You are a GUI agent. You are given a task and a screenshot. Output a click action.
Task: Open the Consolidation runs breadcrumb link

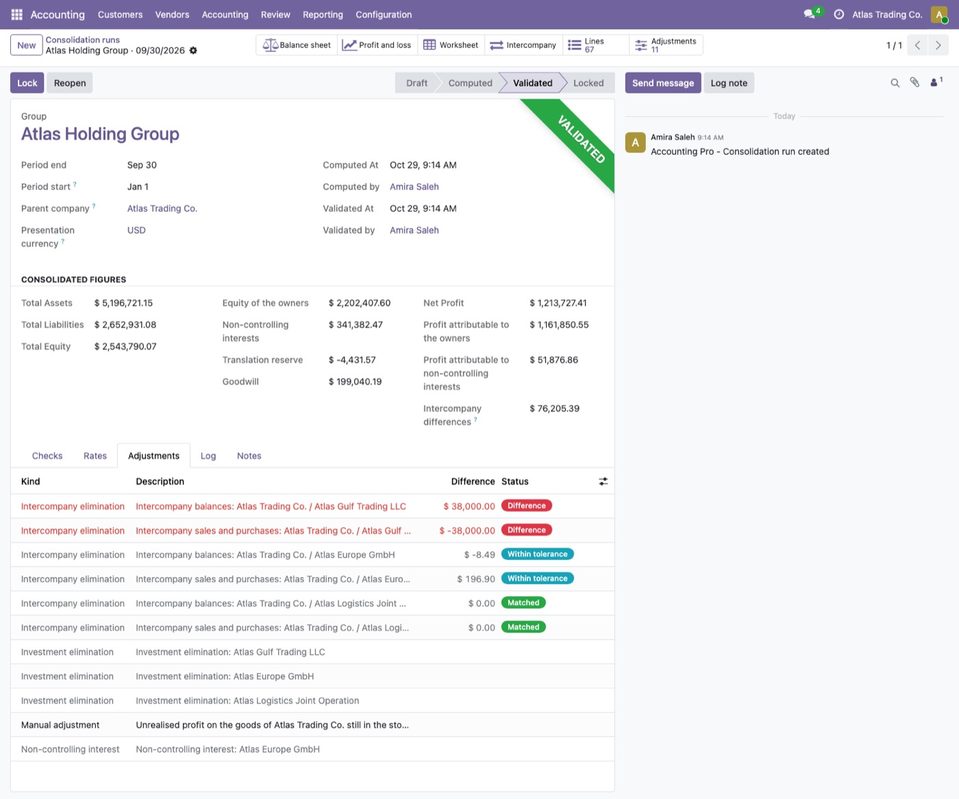pyautogui.click(x=83, y=40)
